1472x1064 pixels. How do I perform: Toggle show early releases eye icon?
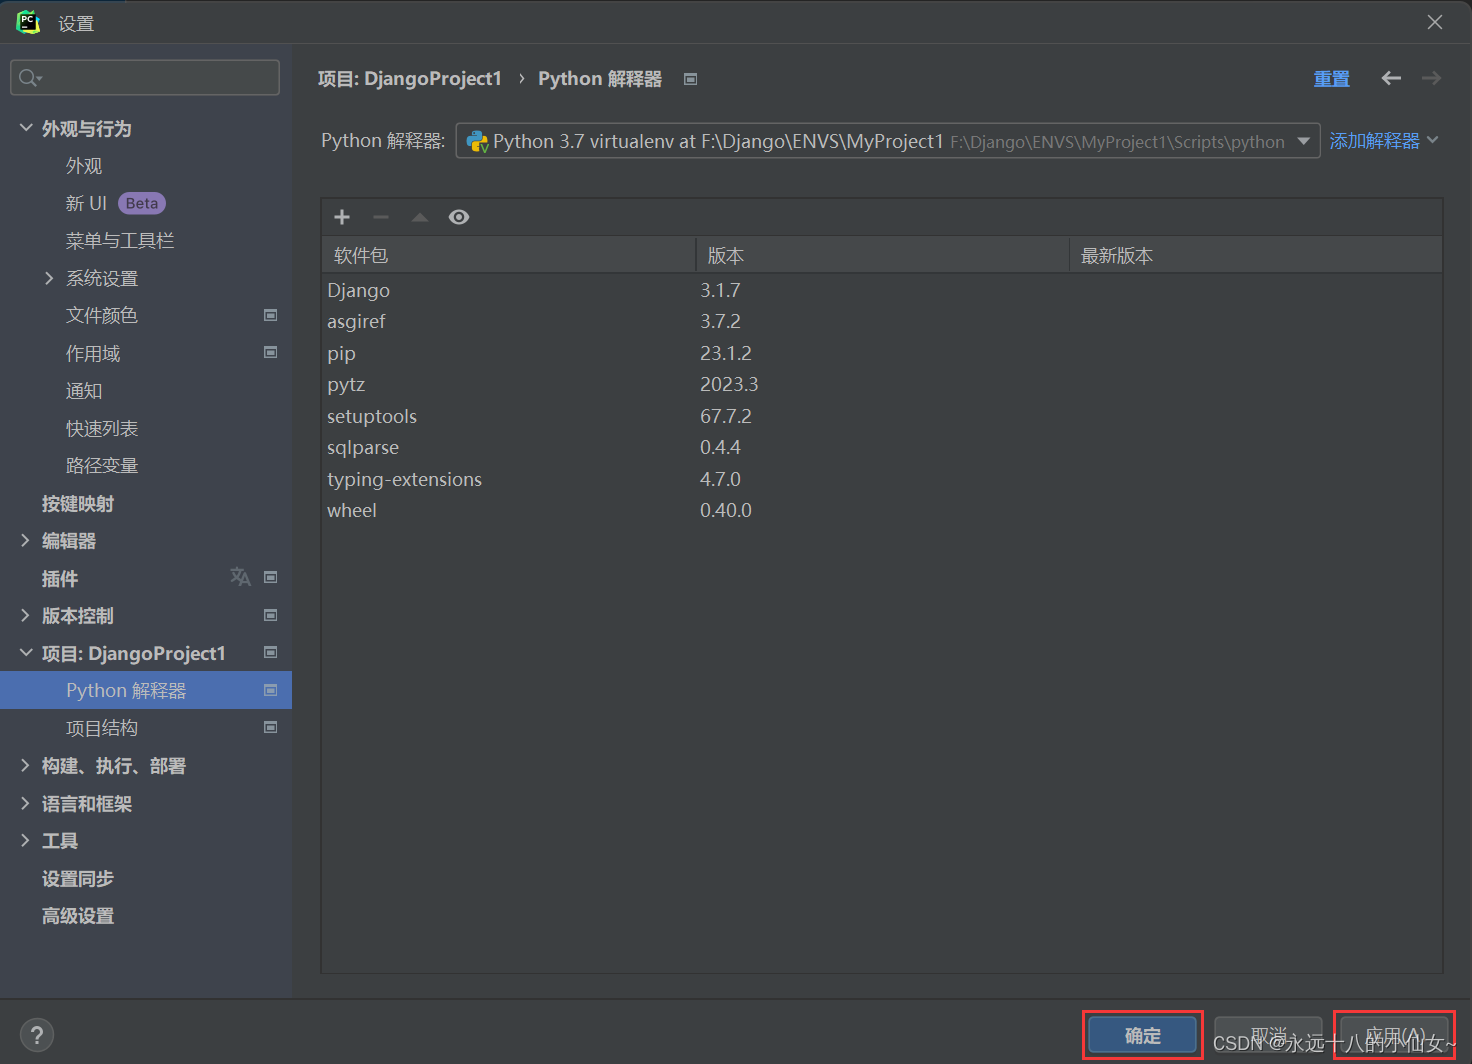point(459,217)
